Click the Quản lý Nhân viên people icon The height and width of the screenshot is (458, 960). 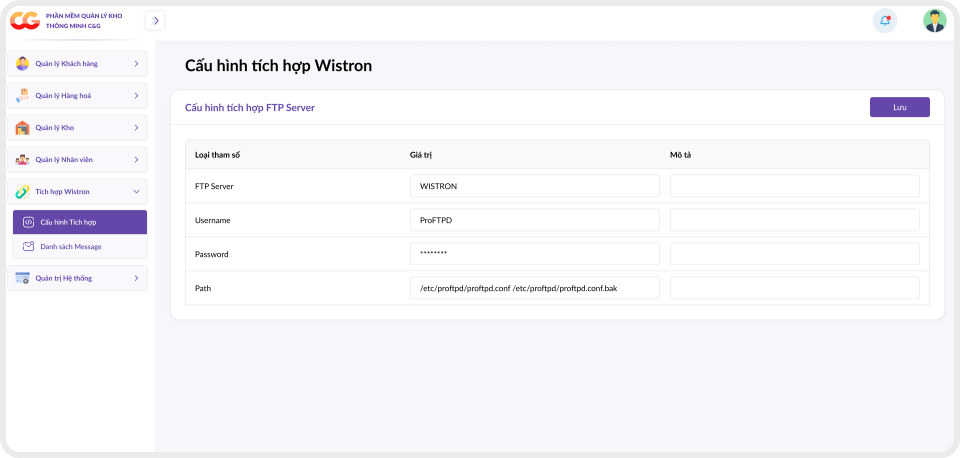(x=23, y=160)
